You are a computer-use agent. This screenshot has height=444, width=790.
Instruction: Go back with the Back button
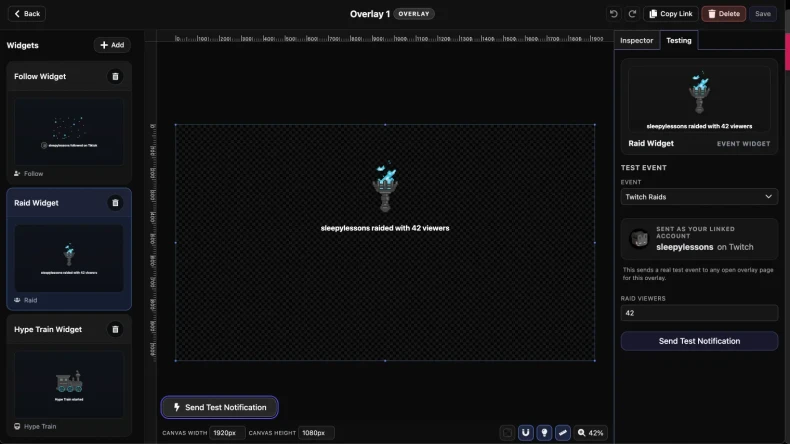pos(27,14)
